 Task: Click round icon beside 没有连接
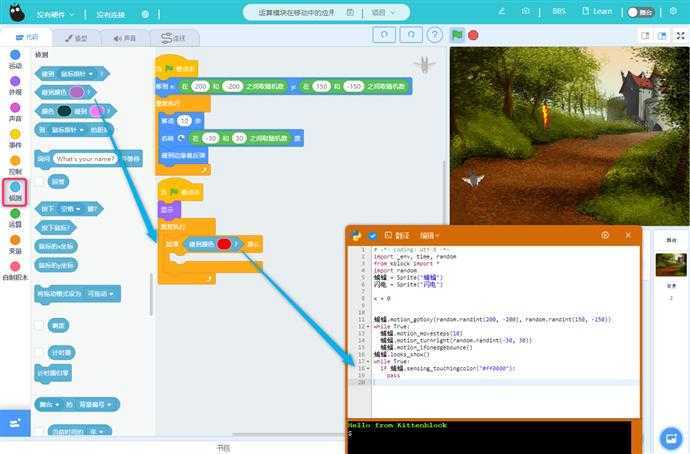pos(145,14)
